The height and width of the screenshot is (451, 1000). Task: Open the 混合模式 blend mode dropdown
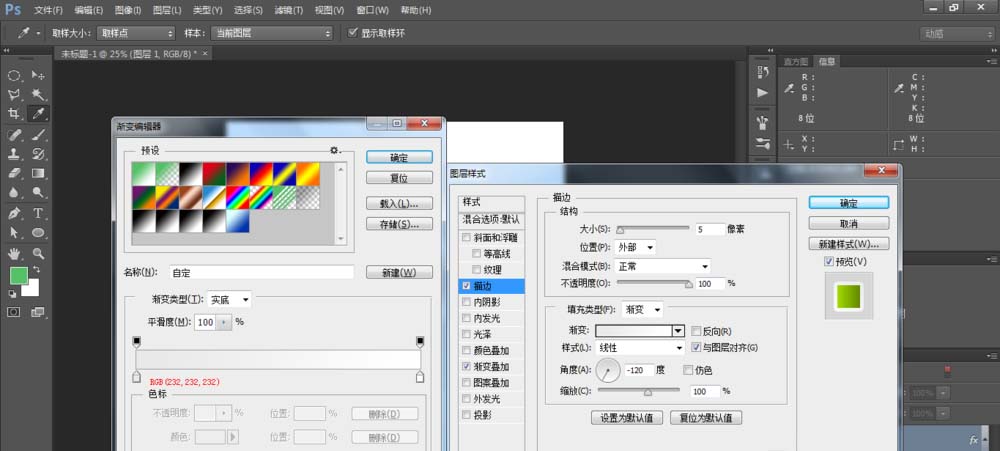tap(664, 266)
